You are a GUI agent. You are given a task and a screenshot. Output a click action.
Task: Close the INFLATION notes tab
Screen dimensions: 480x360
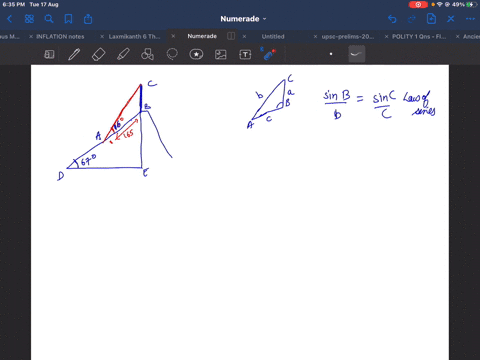[x=31, y=37]
